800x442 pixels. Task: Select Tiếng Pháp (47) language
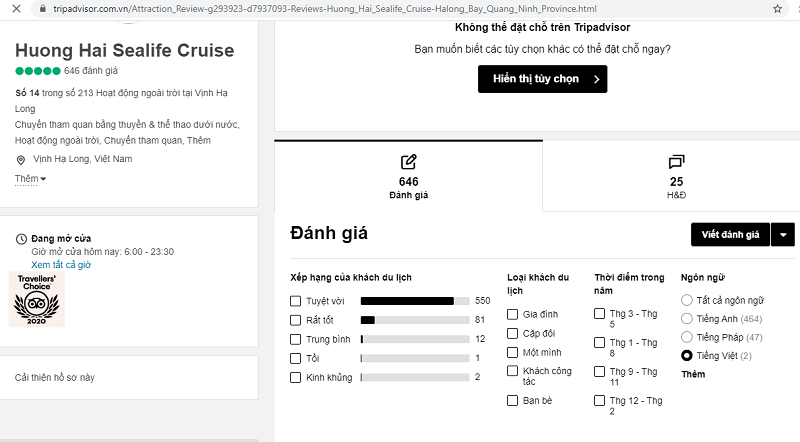(x=687, y=337)
